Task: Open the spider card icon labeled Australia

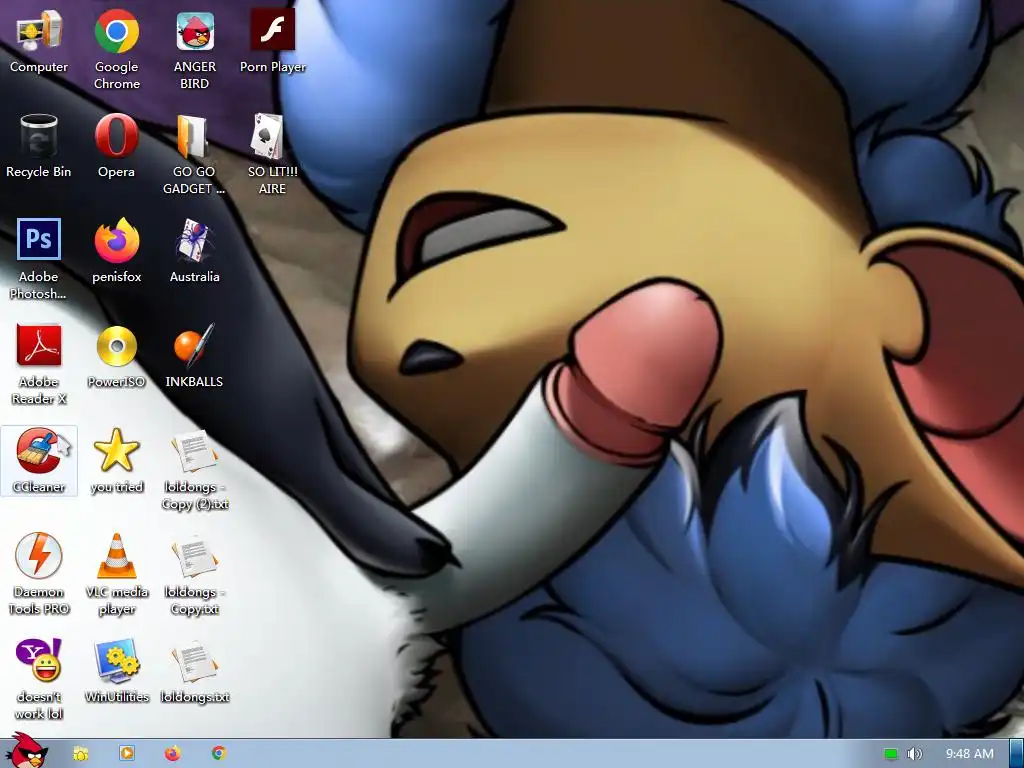Action: [195, 252]
